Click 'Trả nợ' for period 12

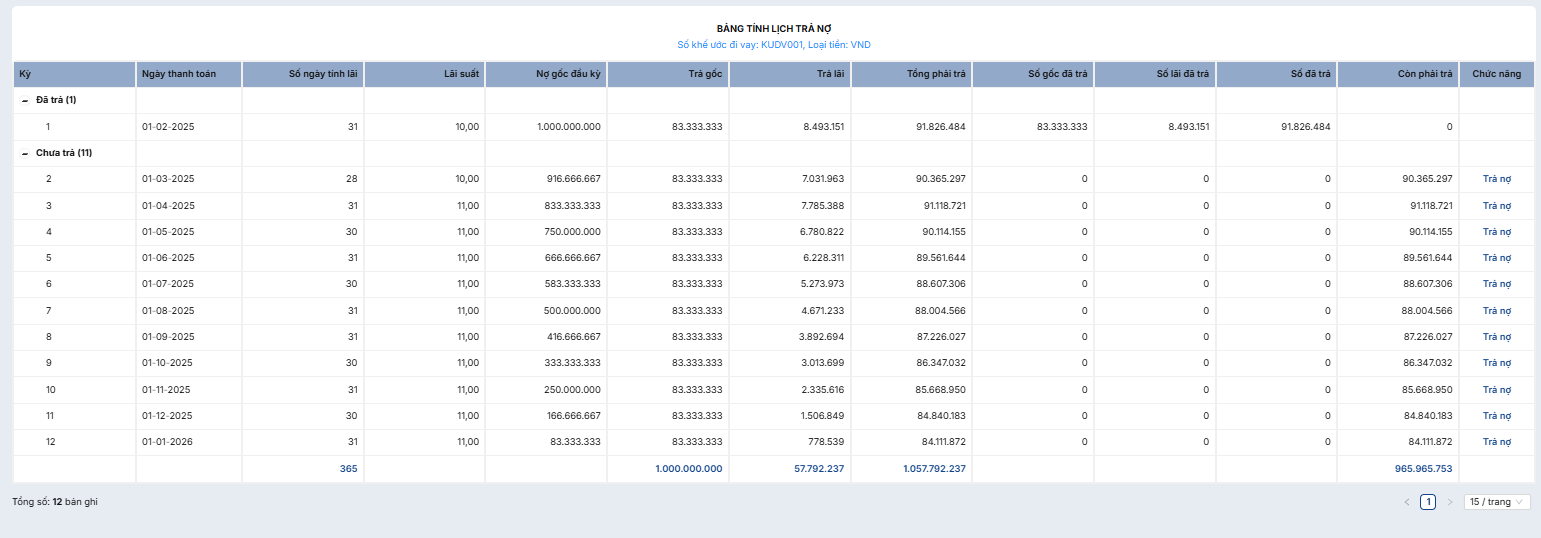coord(1496,442)
